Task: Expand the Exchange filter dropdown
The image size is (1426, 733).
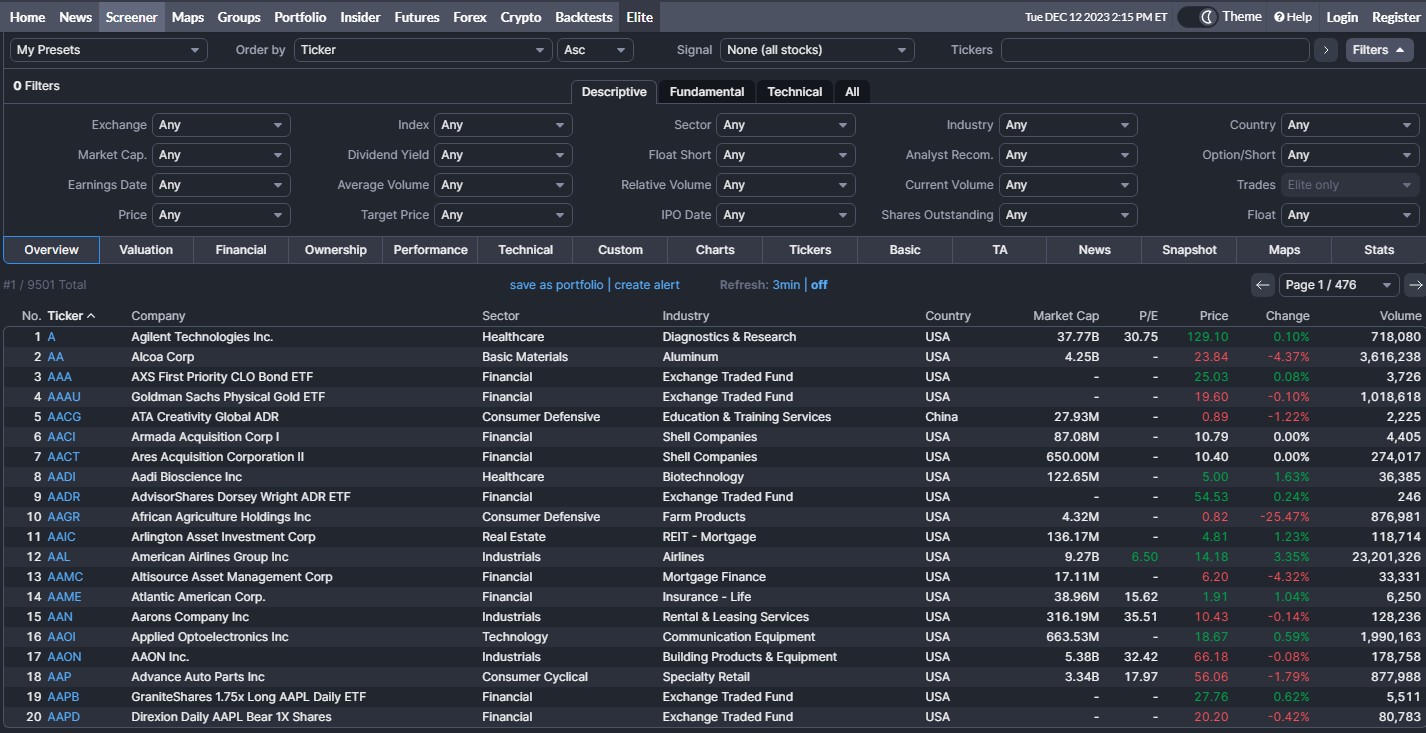Action: point(221,125)
